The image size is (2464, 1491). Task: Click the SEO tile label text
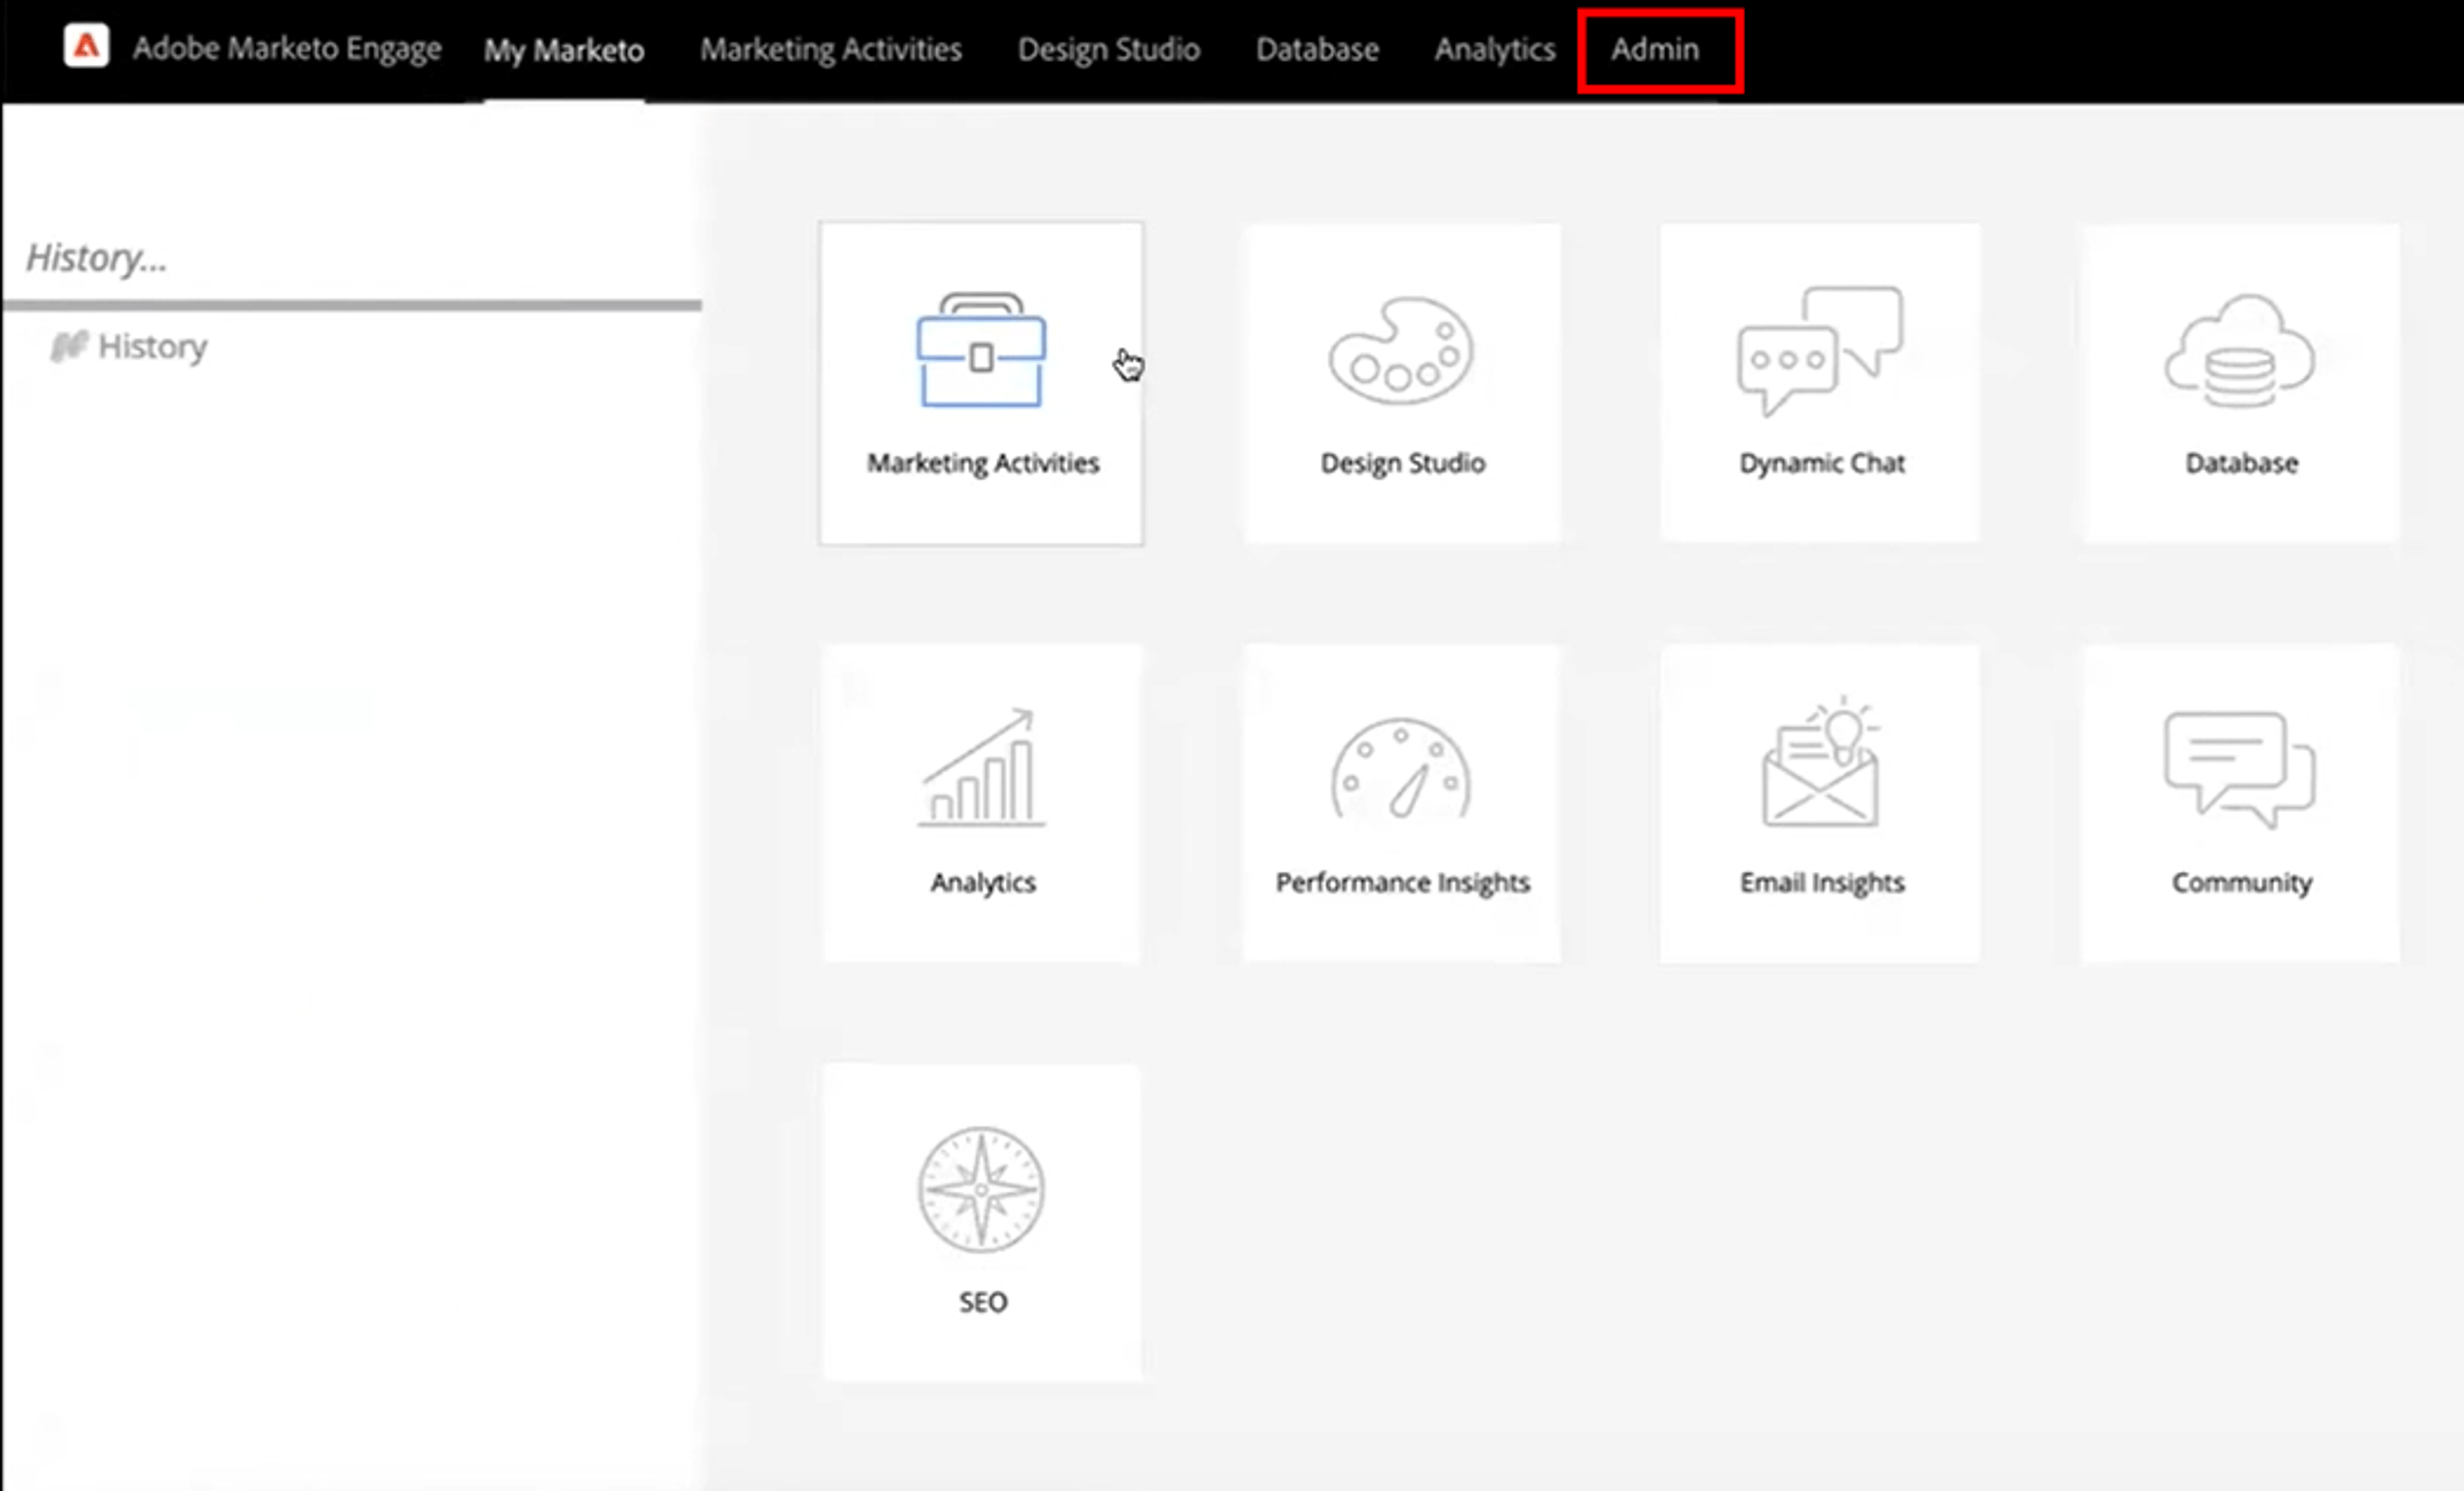983,1301
